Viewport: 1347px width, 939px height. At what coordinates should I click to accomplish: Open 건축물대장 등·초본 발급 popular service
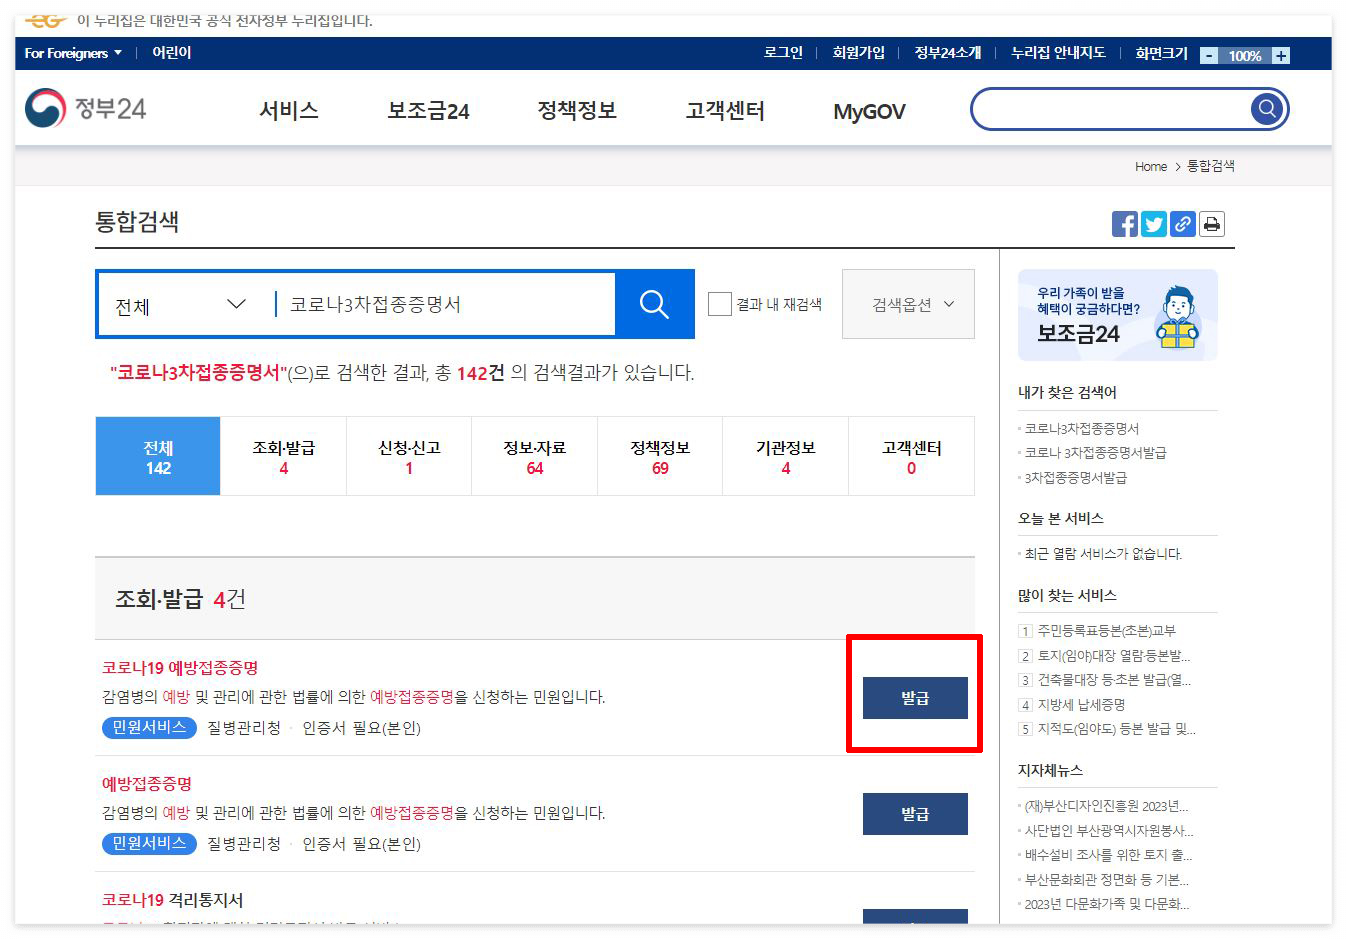pos(1114,680)
